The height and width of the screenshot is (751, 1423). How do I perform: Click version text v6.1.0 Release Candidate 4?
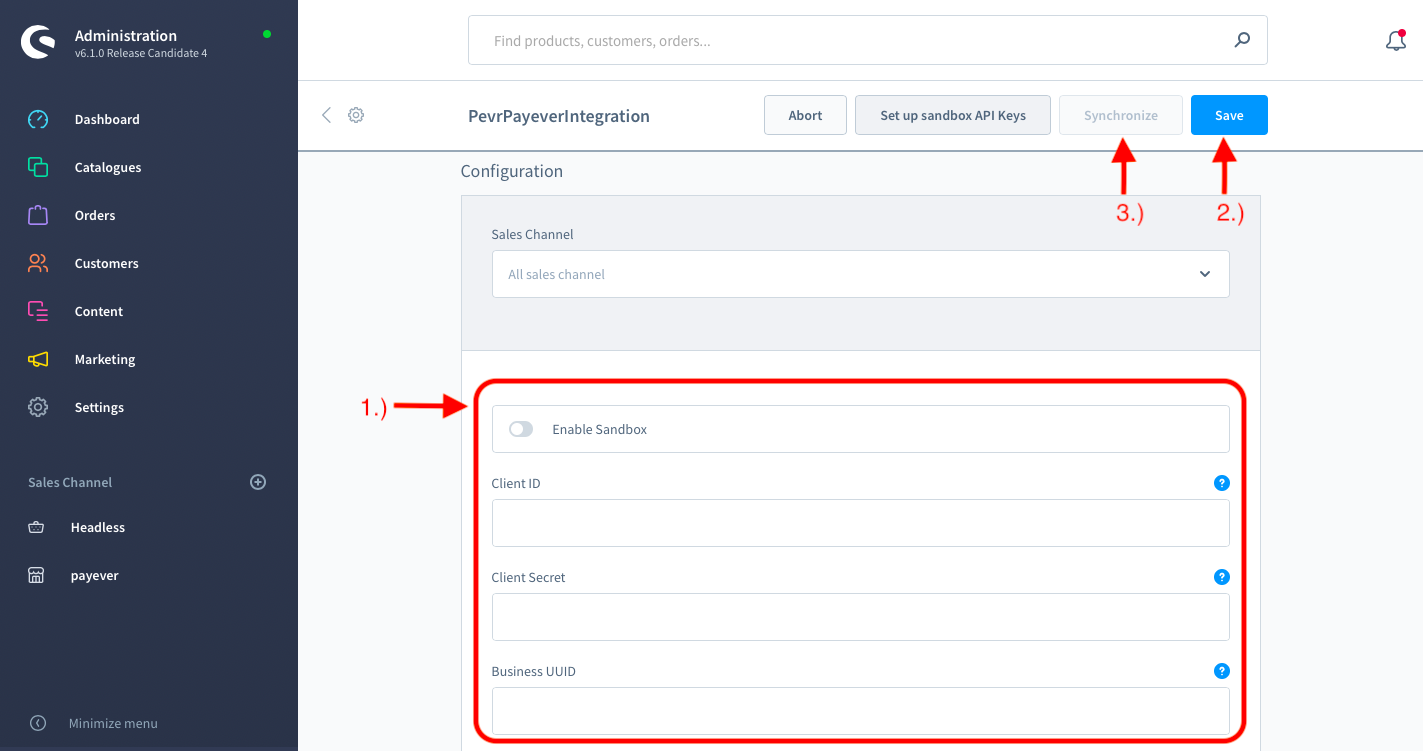click(x=141, y=53)
